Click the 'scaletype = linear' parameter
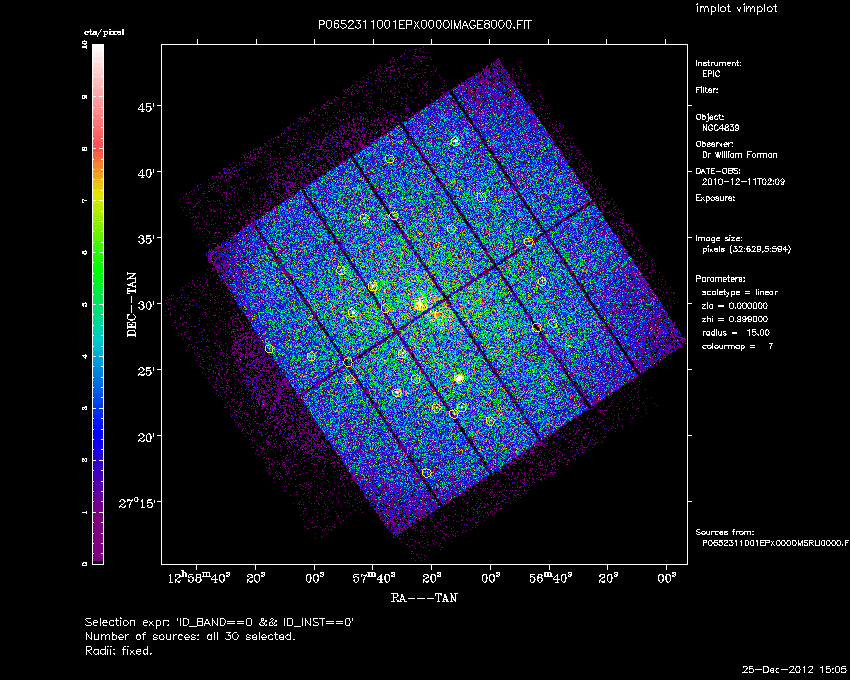850x680 pixels. click(739, 292)
